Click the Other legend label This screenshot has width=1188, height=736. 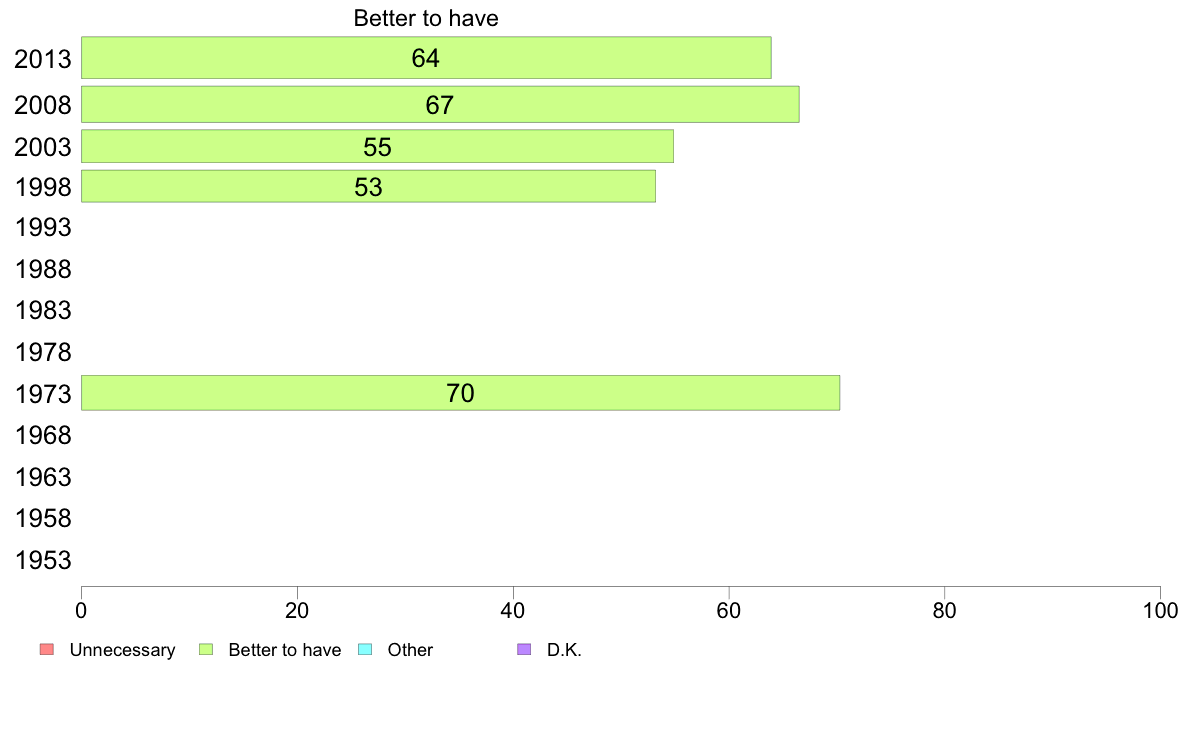(410, 650)
